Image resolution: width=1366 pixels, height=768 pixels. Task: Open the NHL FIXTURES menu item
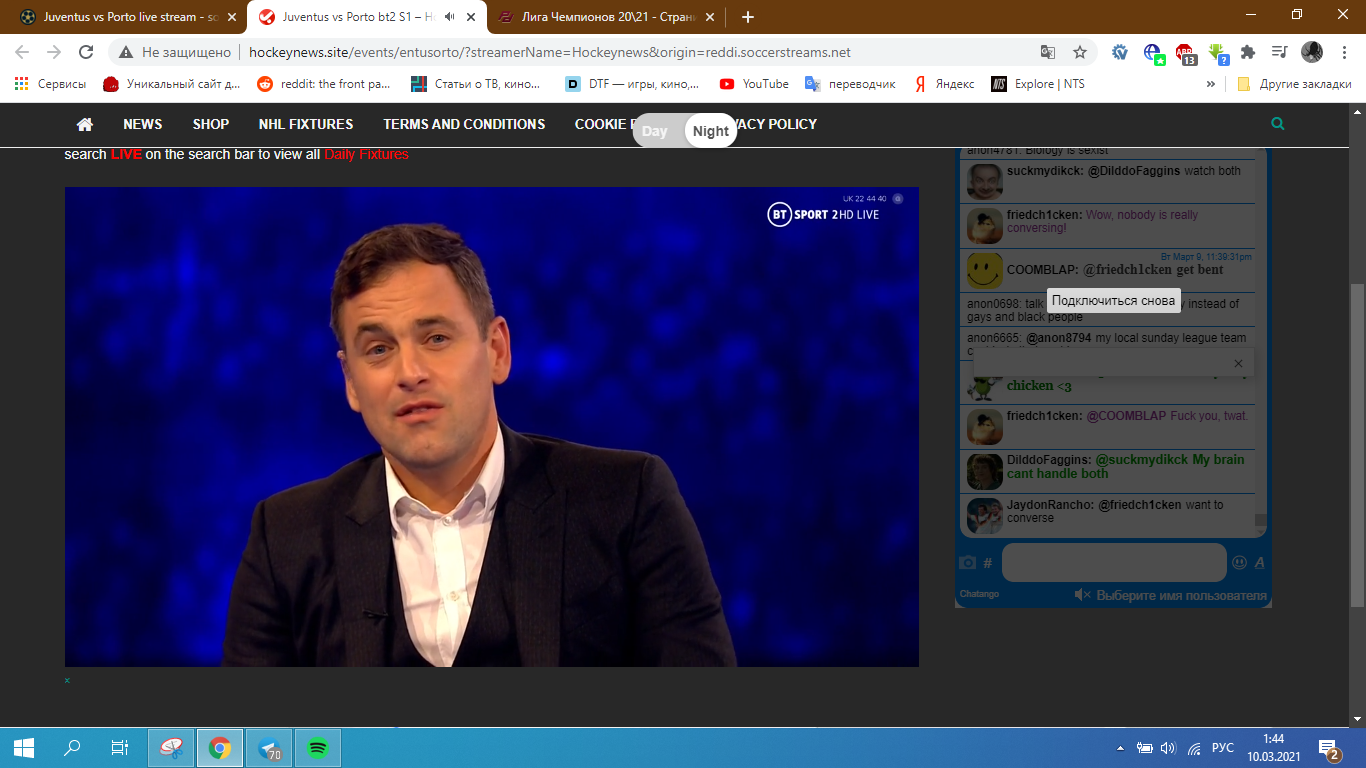(x=306, y=124)
